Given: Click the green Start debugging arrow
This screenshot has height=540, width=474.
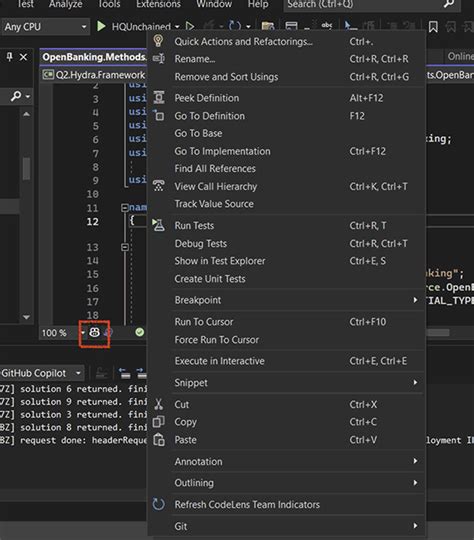Looking at the screenshot, I should pyautogui.click(x=101, y=26).
